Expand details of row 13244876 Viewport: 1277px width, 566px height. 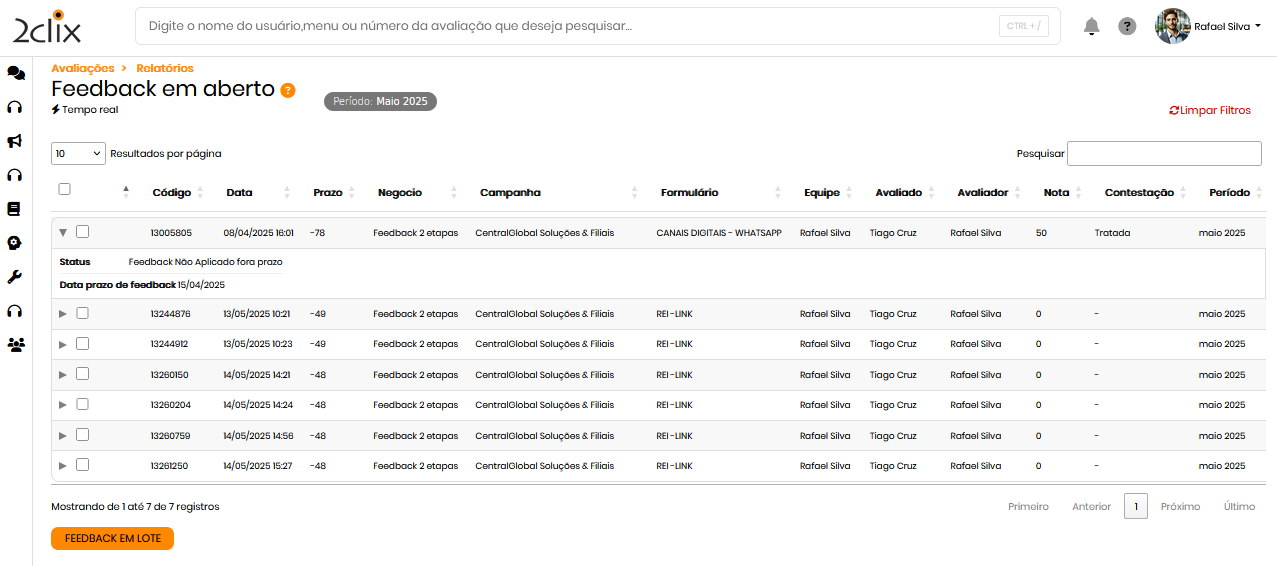coord(63,314)
